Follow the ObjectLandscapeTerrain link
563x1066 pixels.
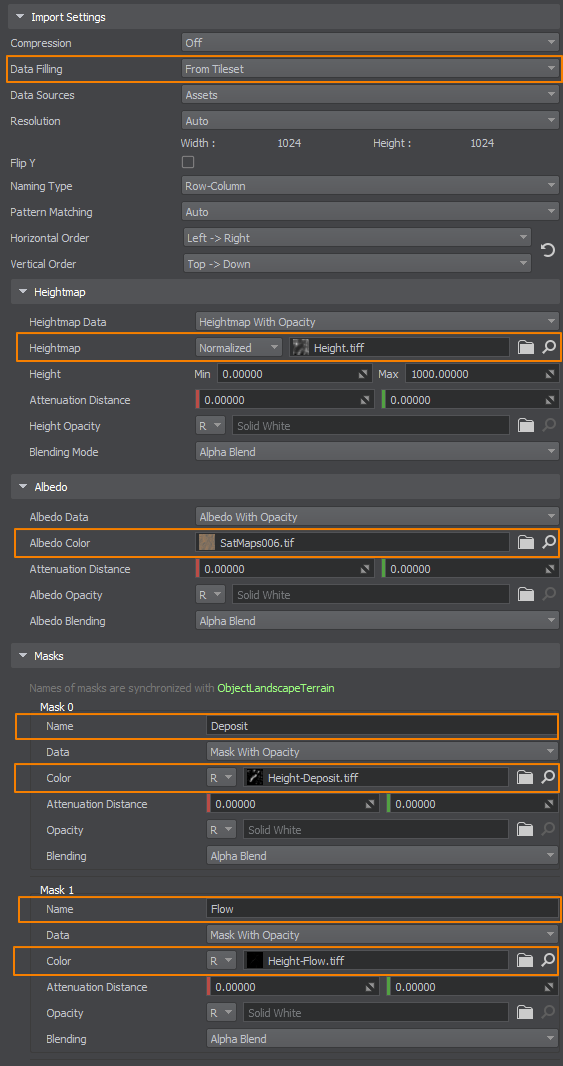click(x=276, y=688)
